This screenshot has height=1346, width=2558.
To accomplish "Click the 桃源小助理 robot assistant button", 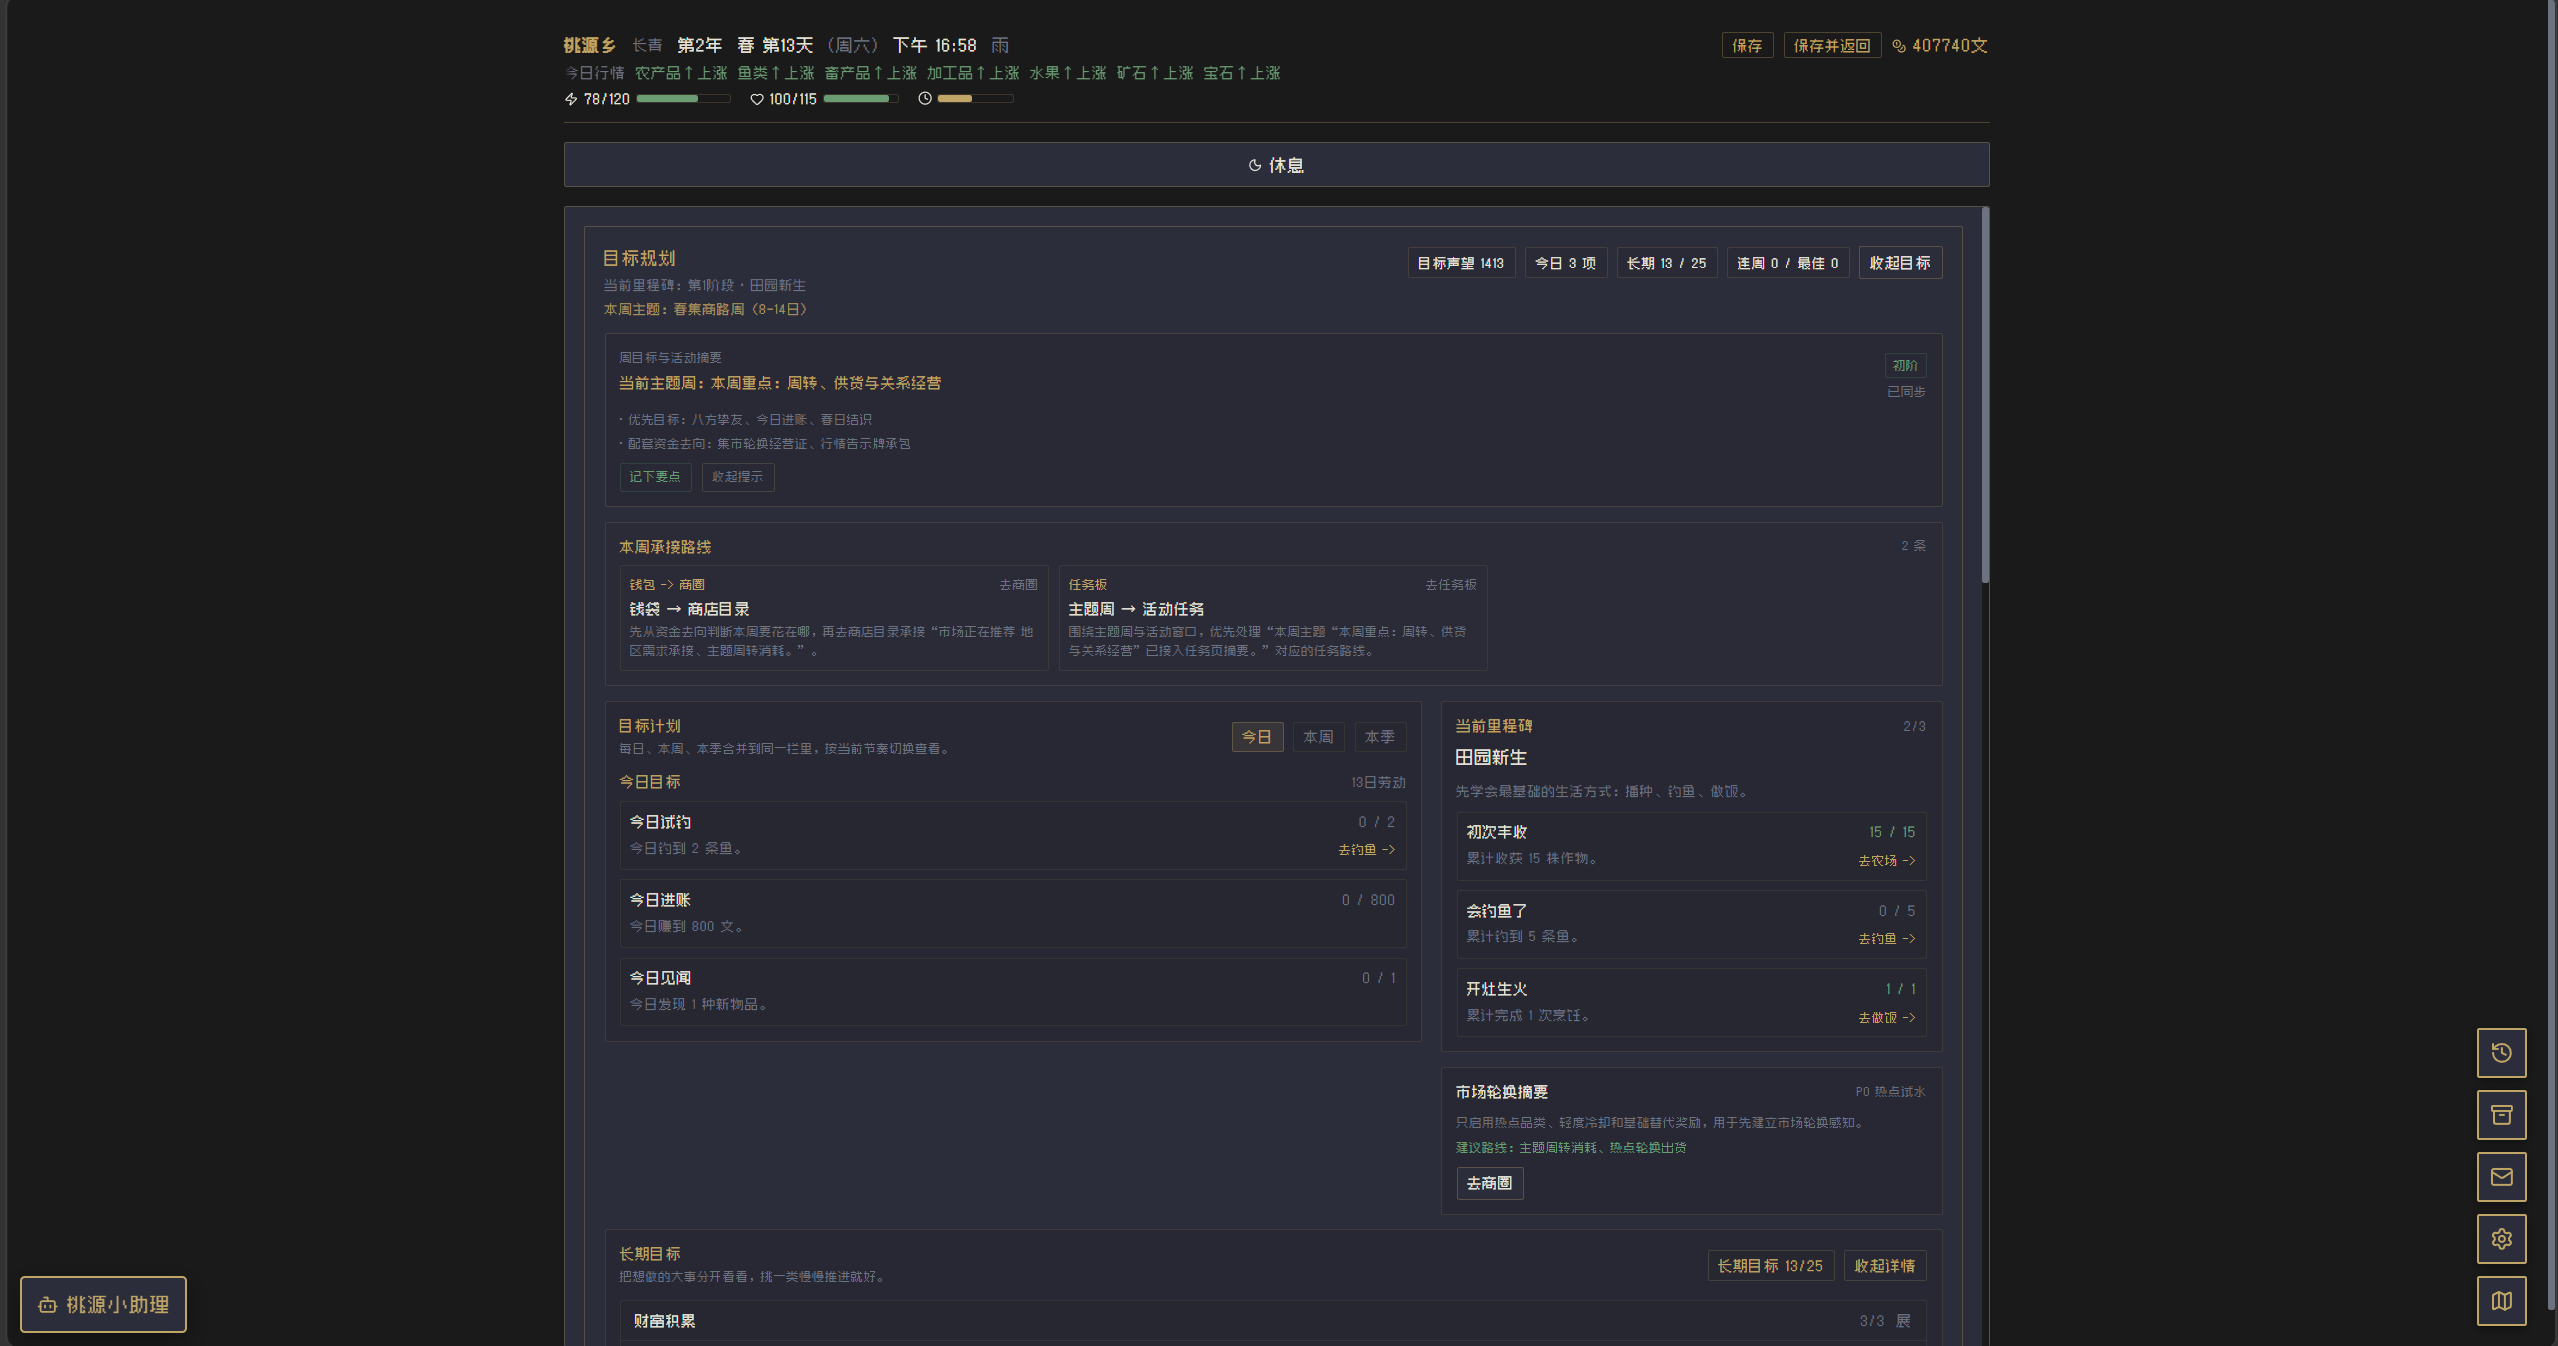I will [103, 1305].
